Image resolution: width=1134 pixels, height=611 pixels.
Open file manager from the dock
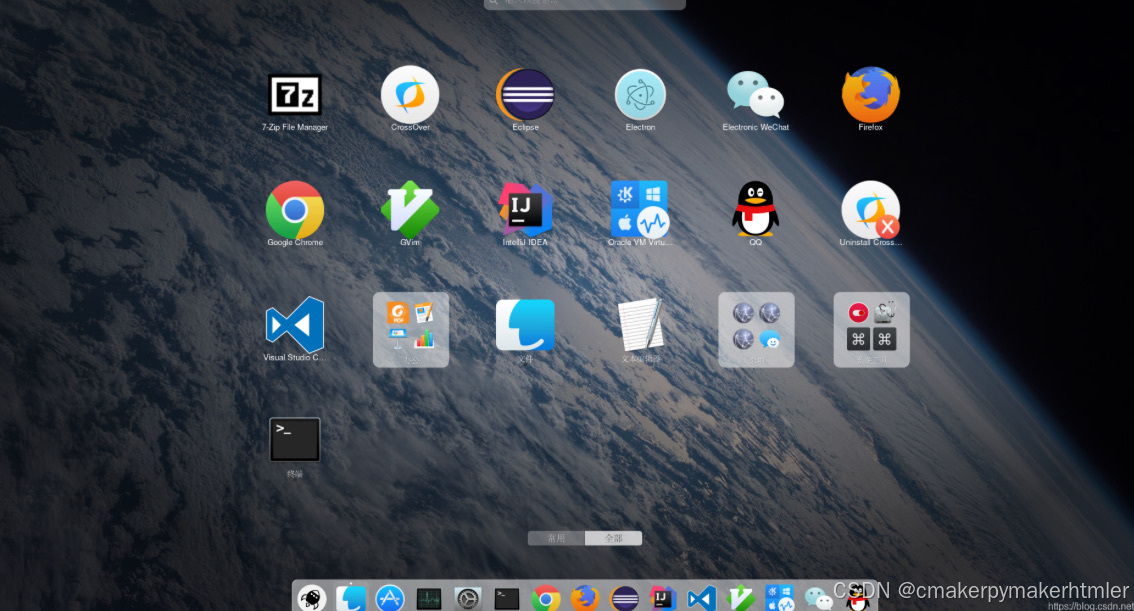351,599
